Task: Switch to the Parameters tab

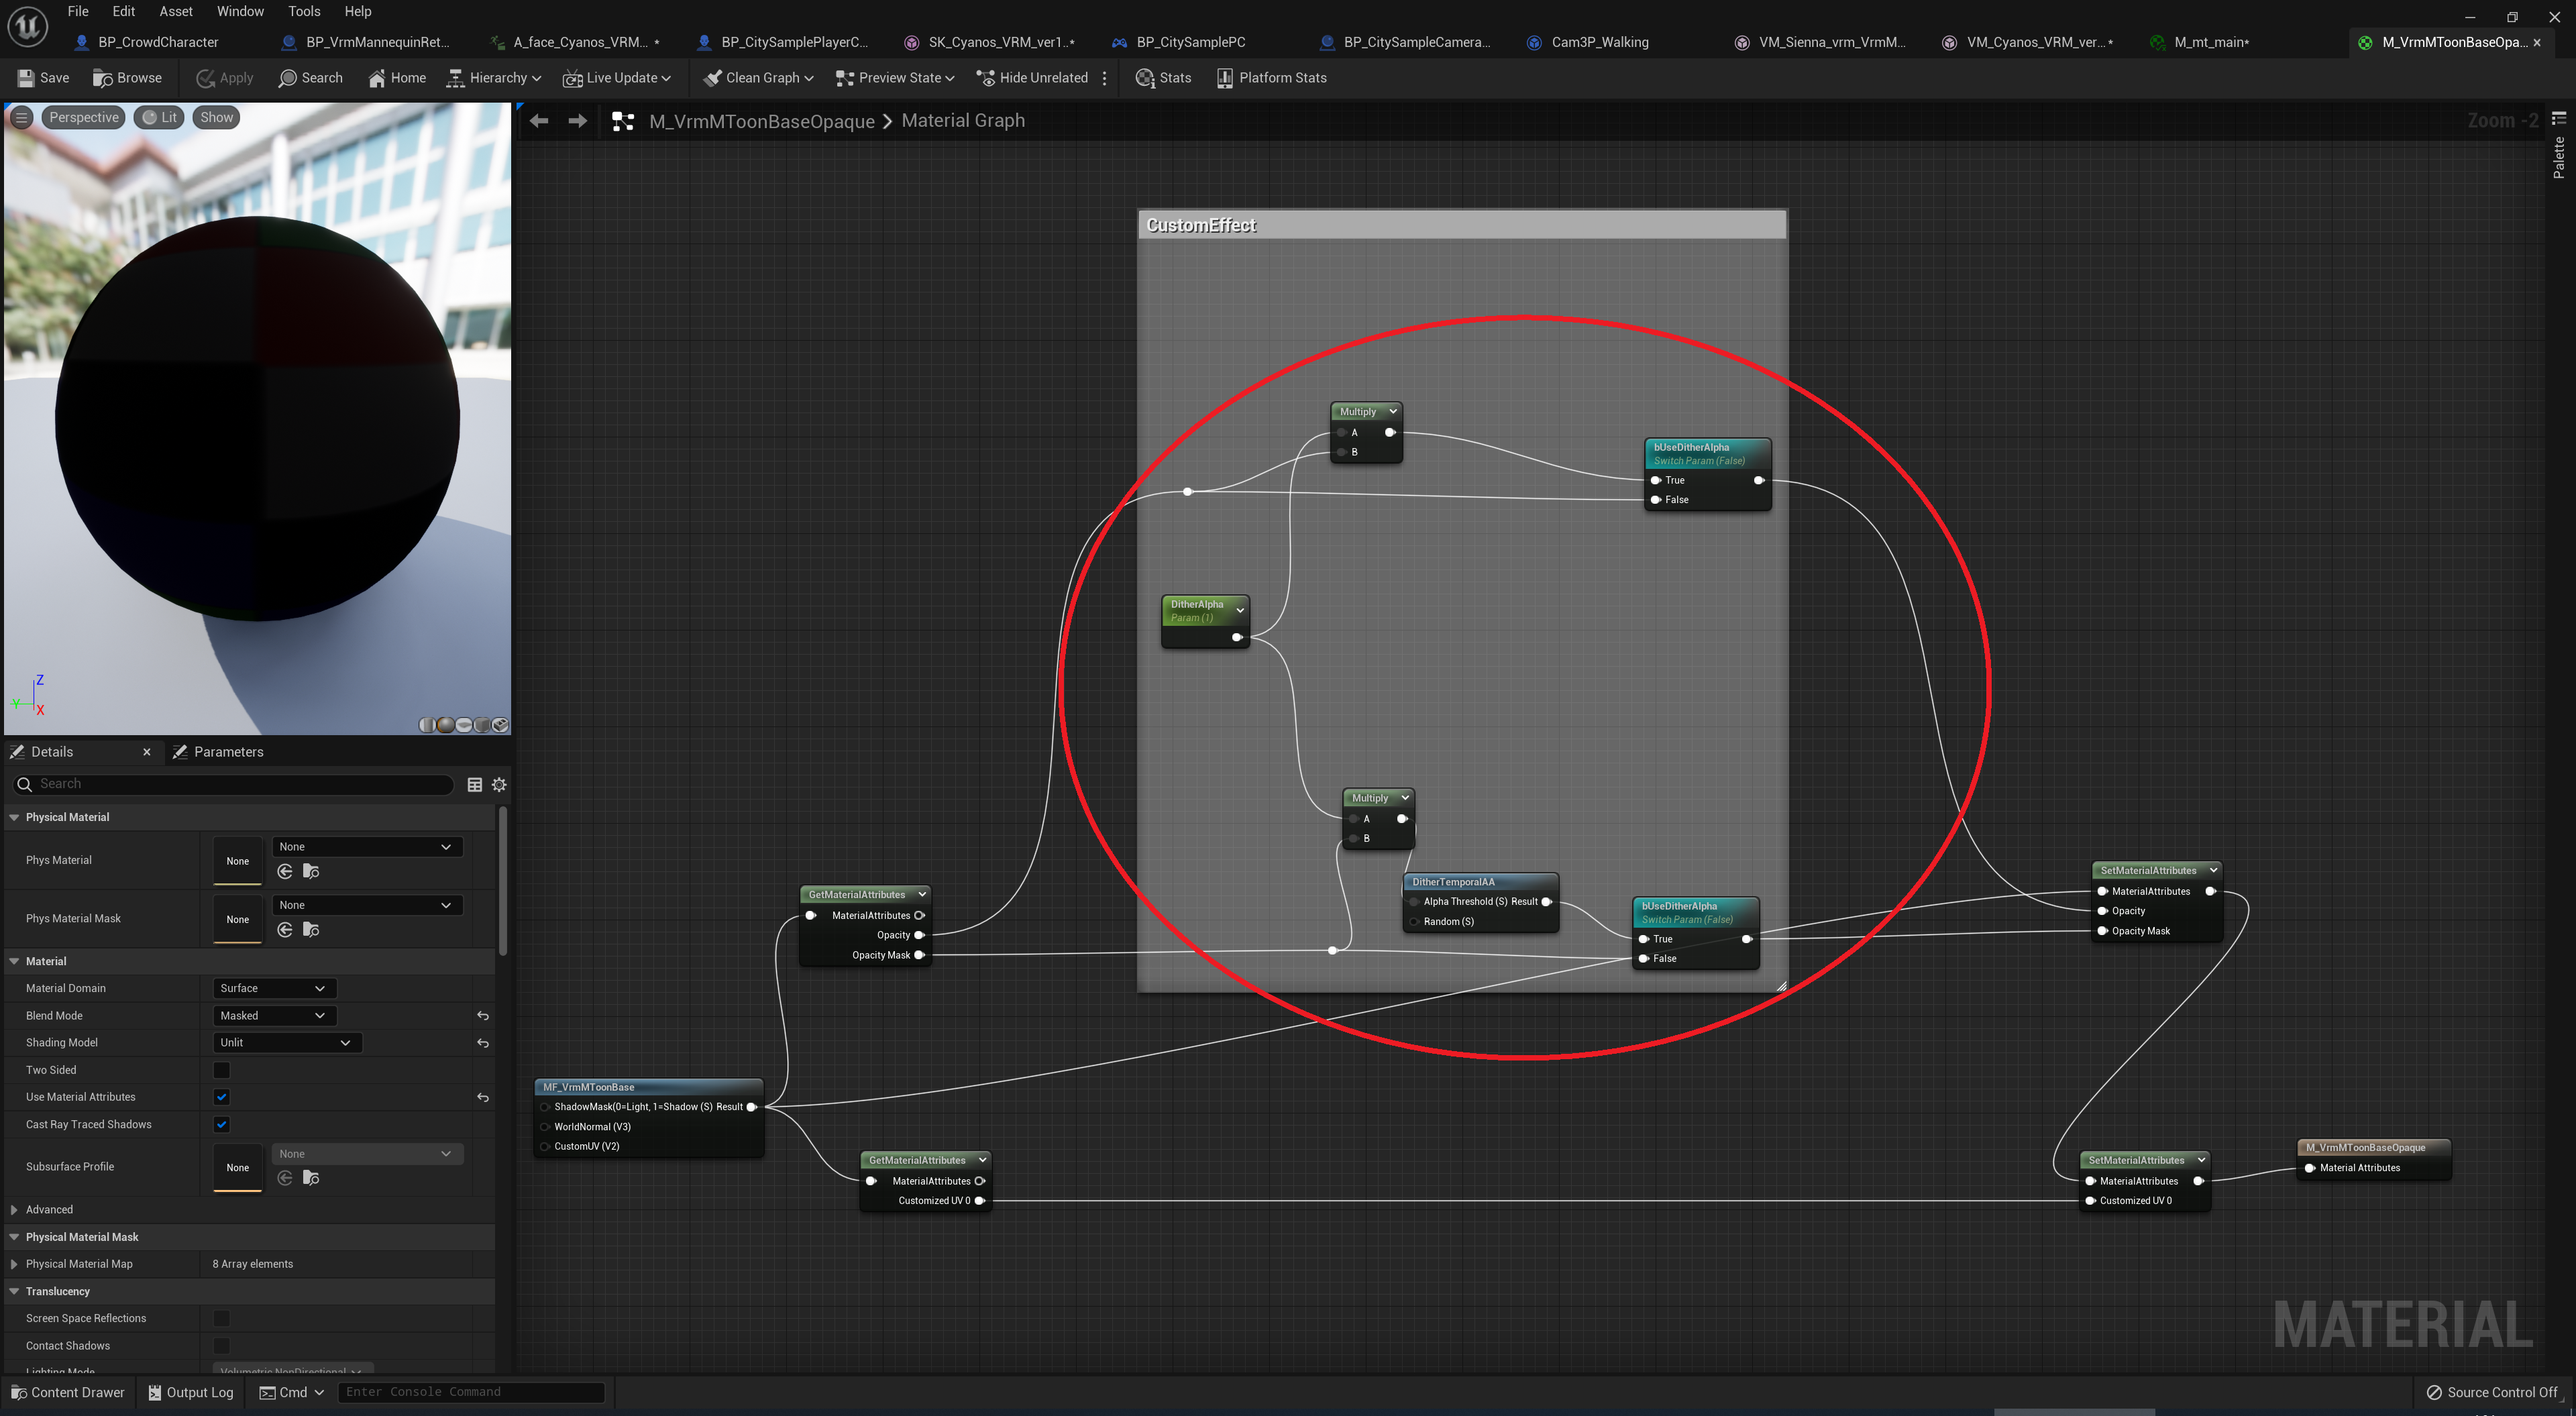Action: (x=228, y=752)
